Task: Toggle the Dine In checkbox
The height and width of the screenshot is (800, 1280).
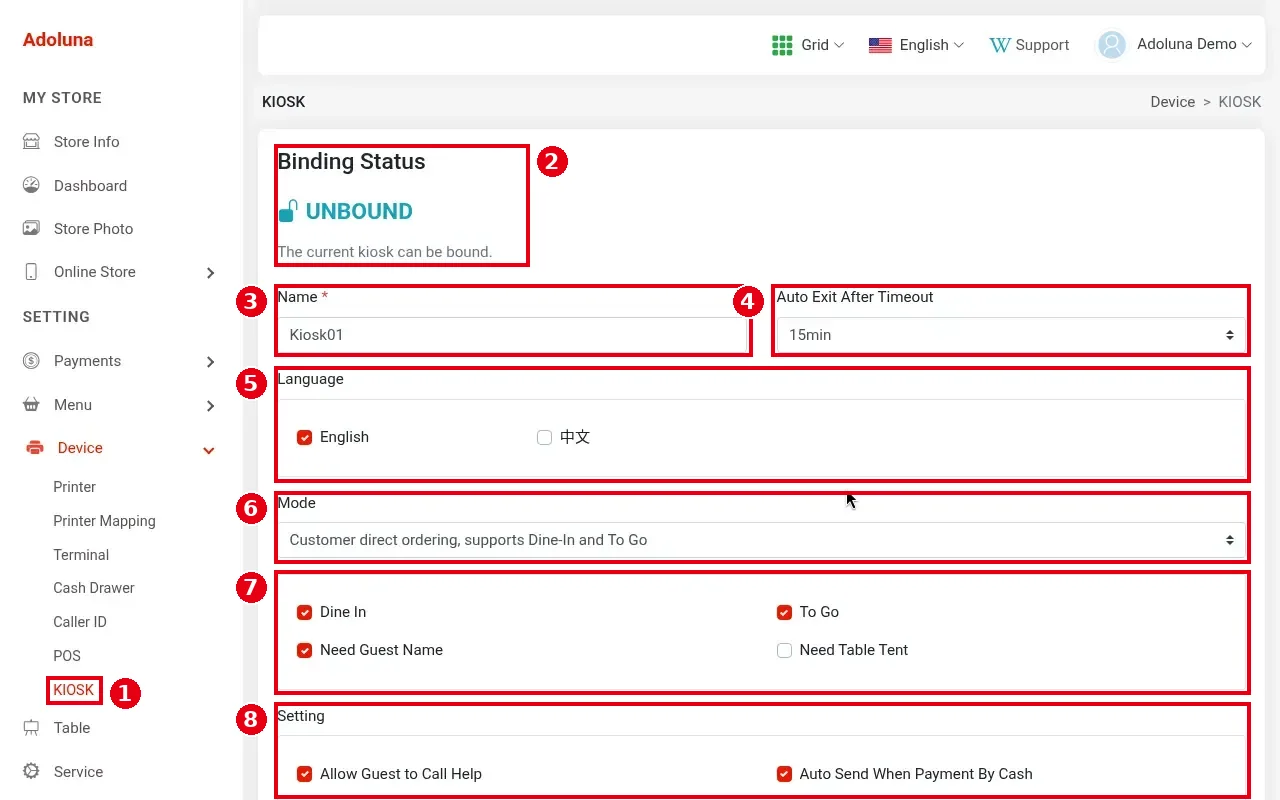Action: click(305, 612)
